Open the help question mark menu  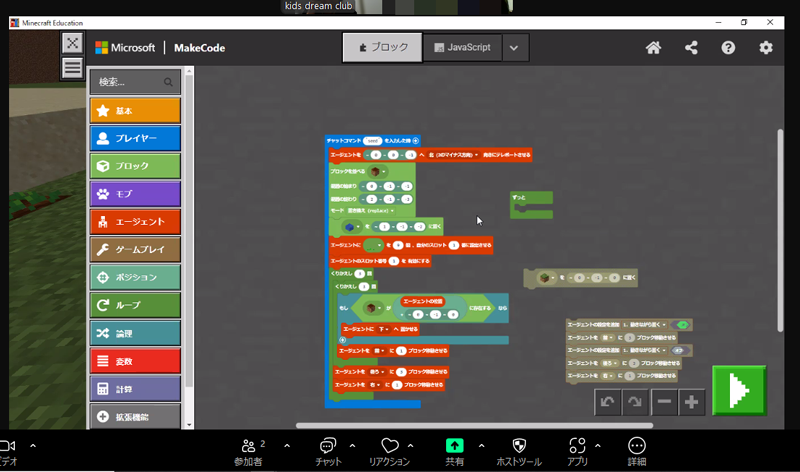coord(728,48)
